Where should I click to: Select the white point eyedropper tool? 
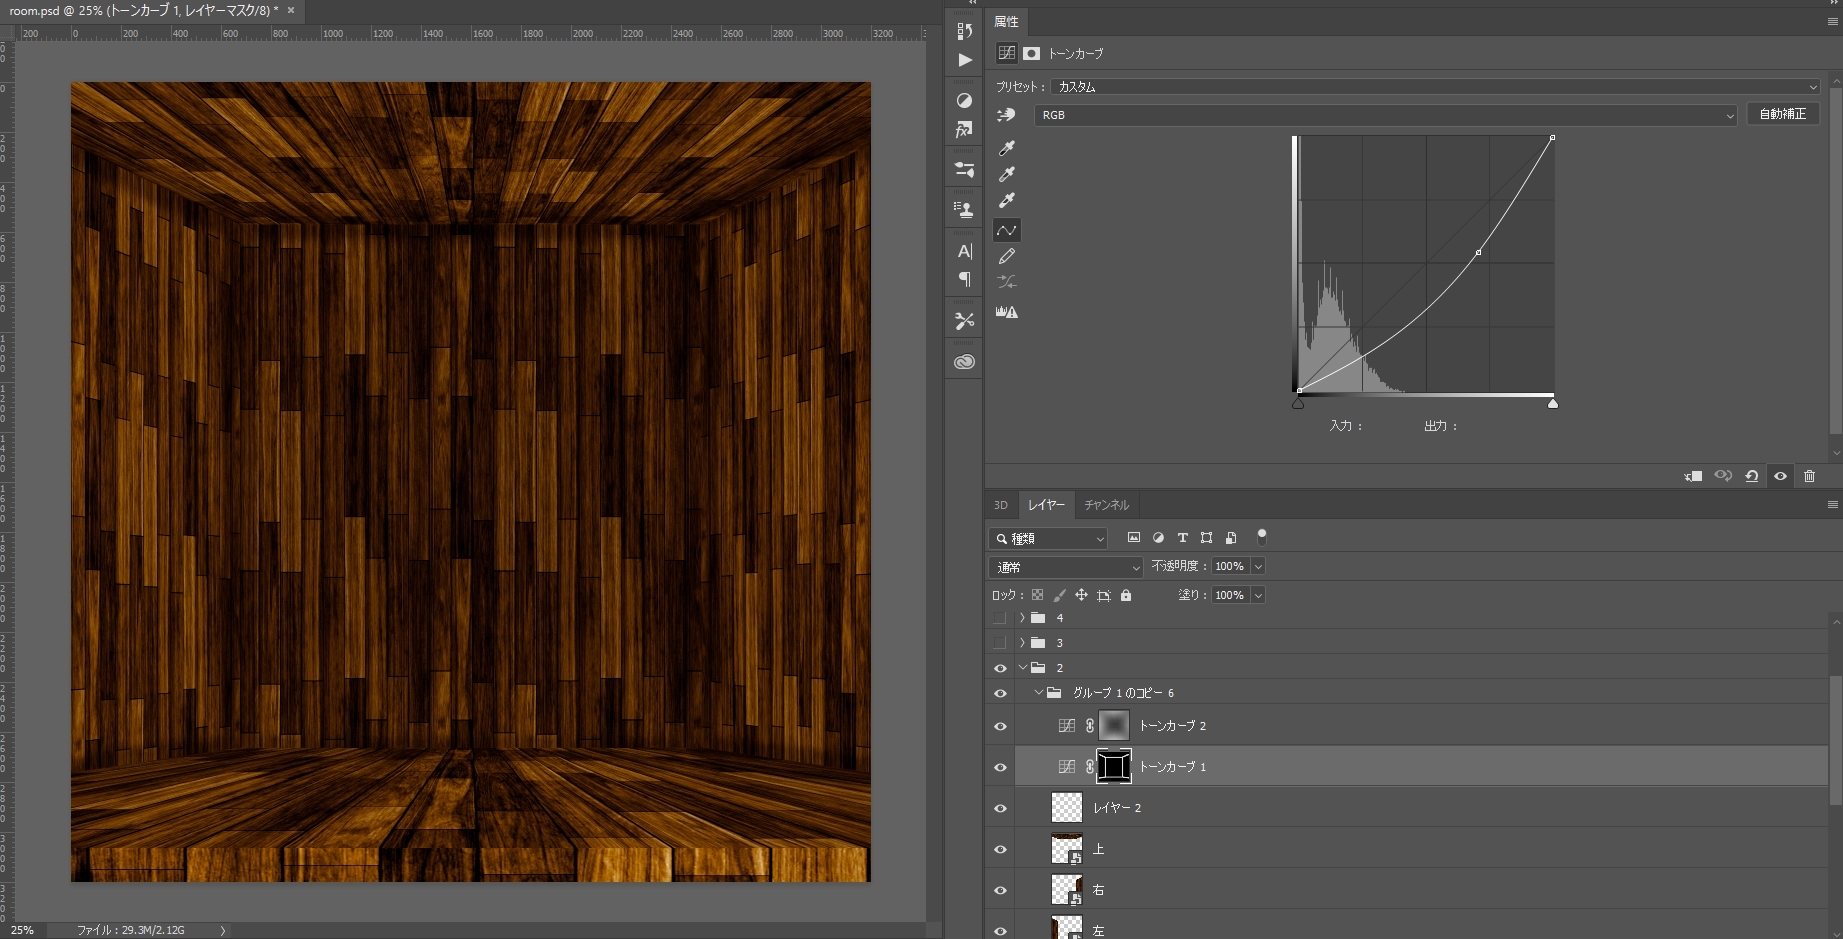tap(1007, 201)
